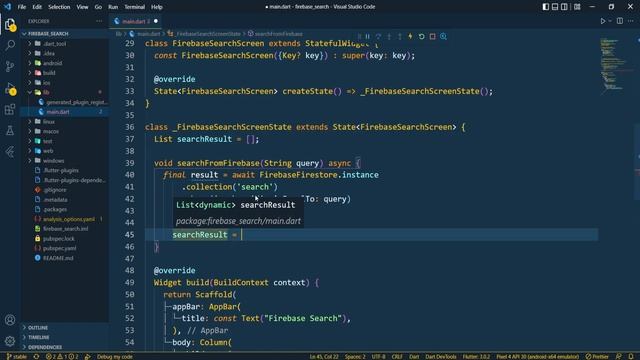Restart the debug session
This screenshot has width=640, height=360.
pyautogui.click(x=422, y=36)
